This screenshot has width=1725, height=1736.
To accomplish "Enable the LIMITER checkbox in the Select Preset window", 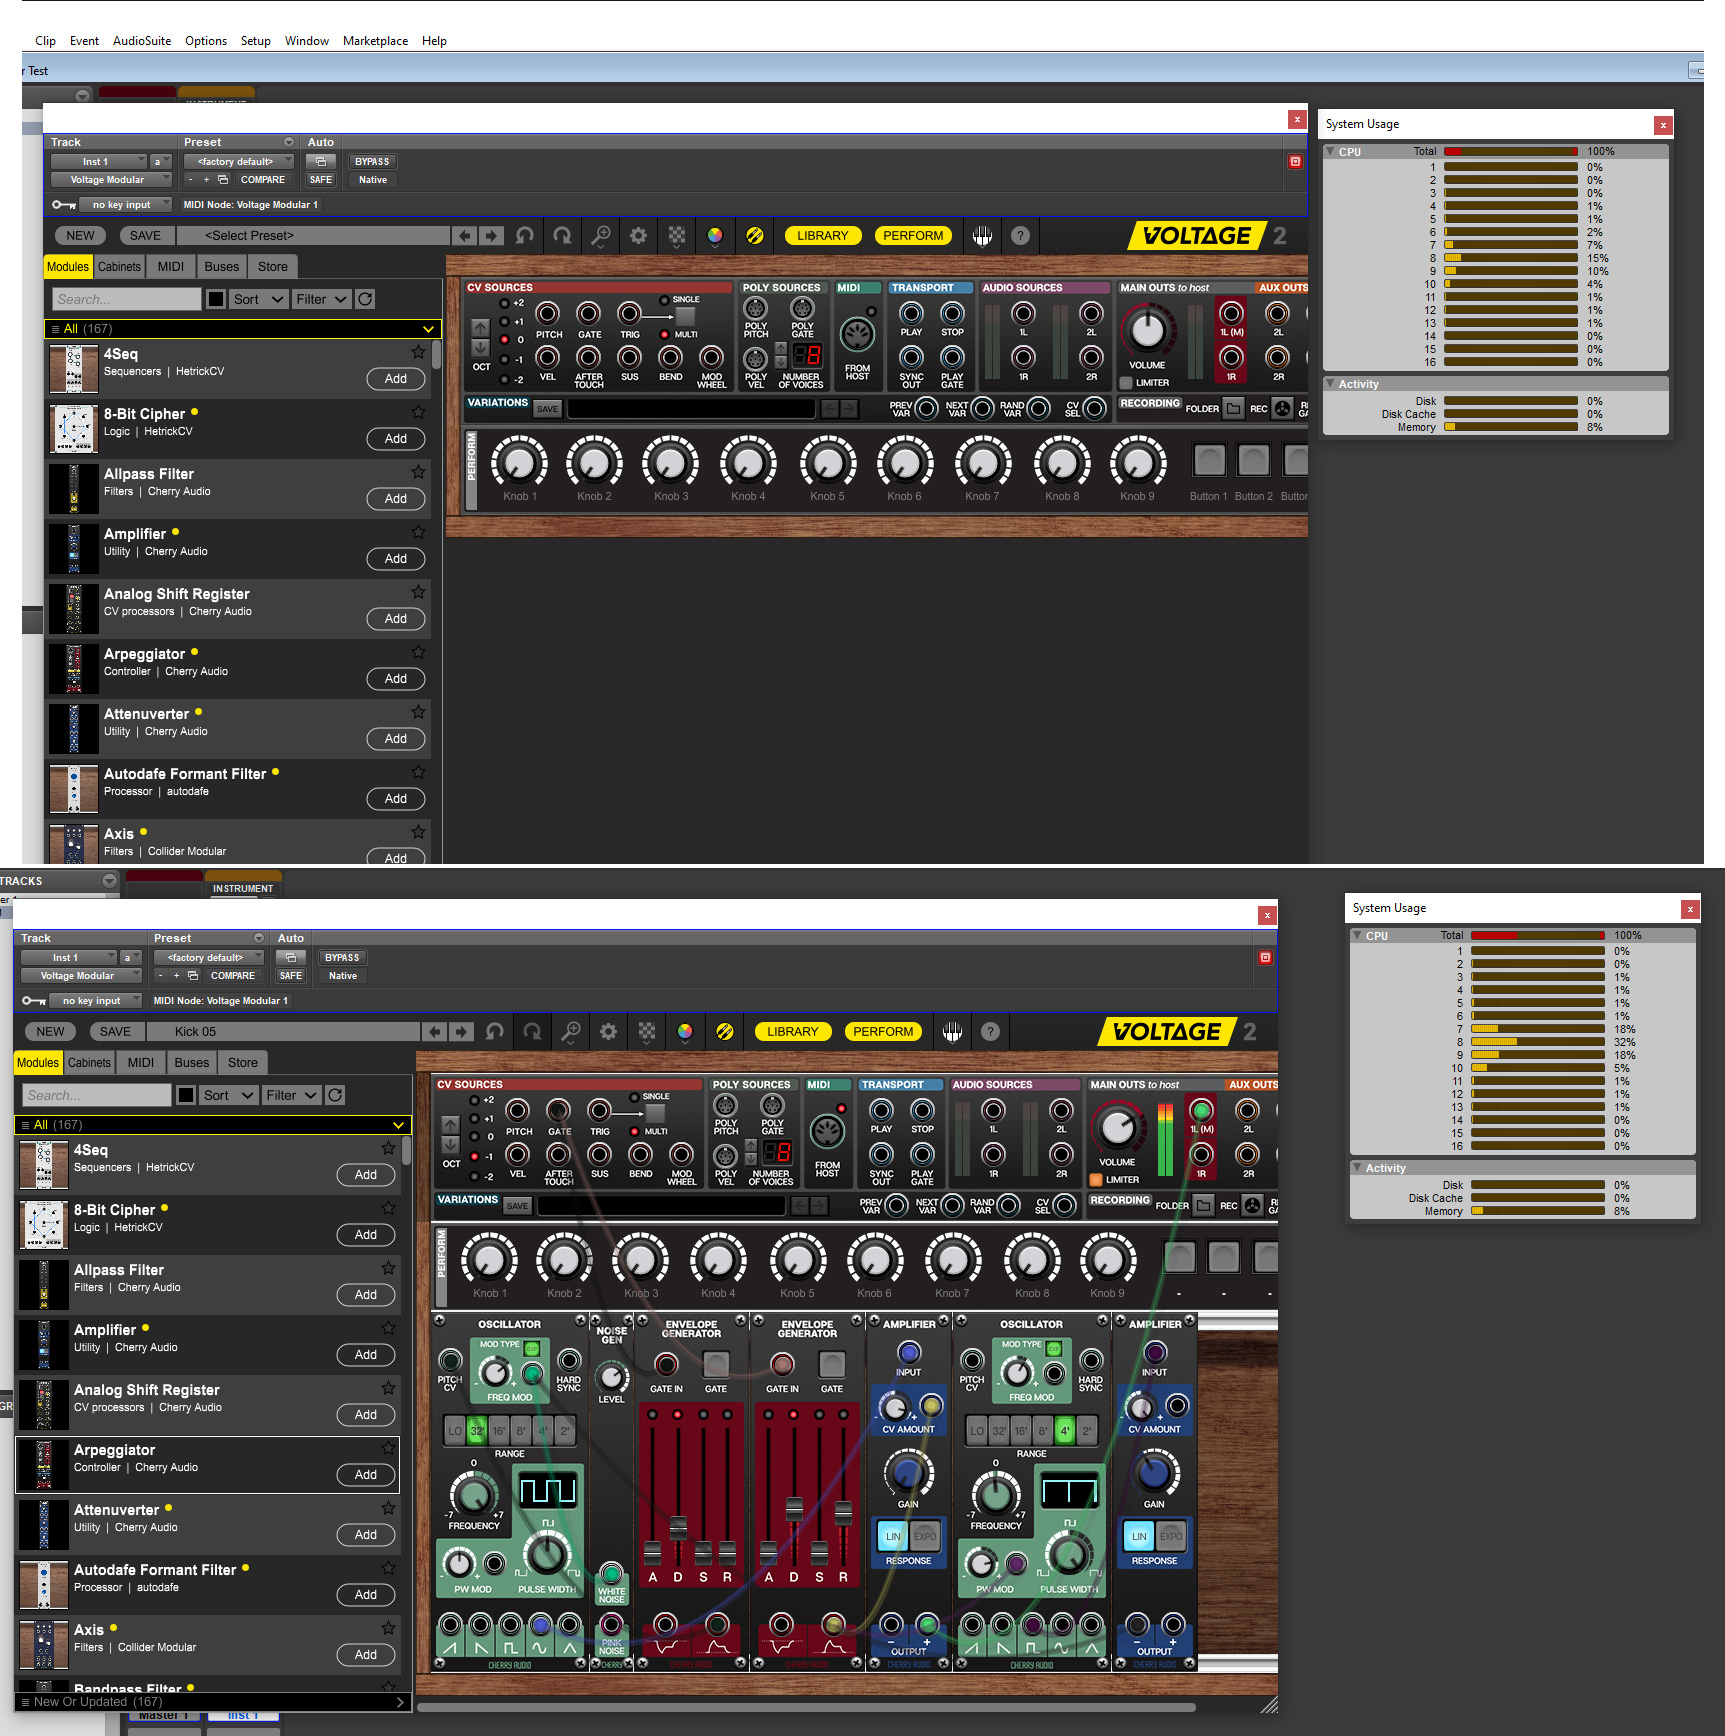I will 1126,383.
